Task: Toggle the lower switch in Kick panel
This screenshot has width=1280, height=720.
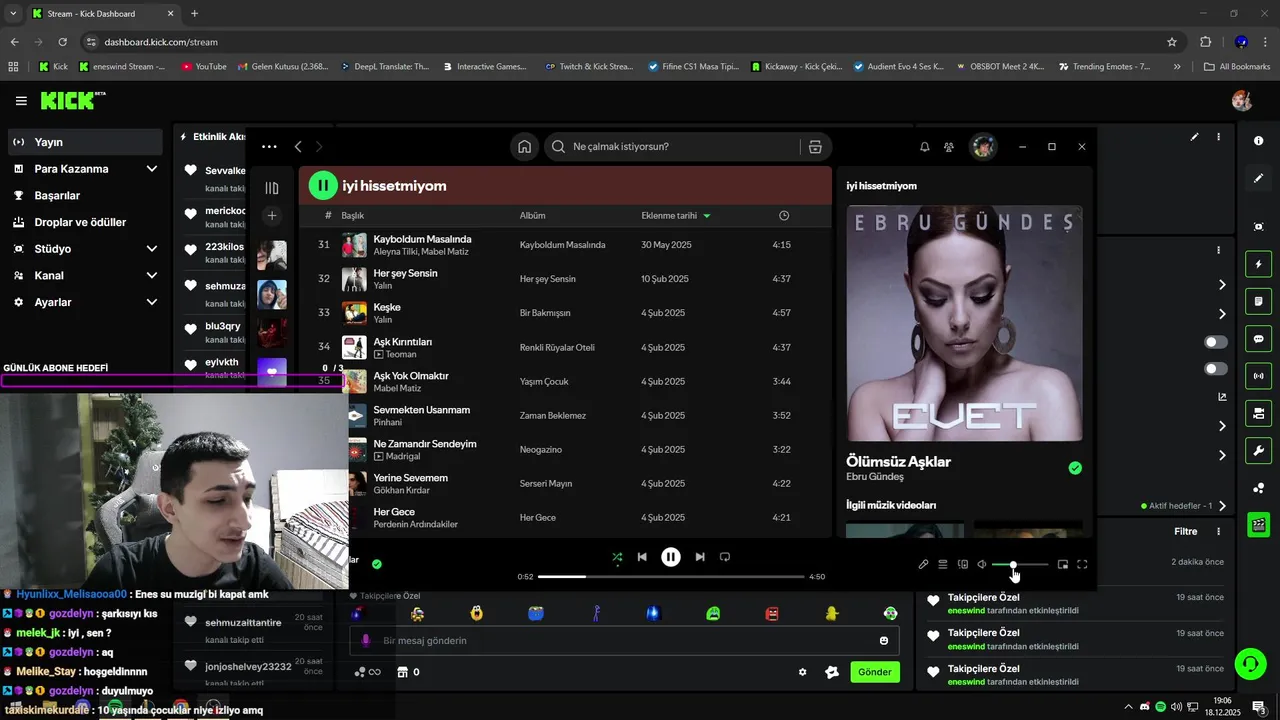Action: tap(1216, 369)
